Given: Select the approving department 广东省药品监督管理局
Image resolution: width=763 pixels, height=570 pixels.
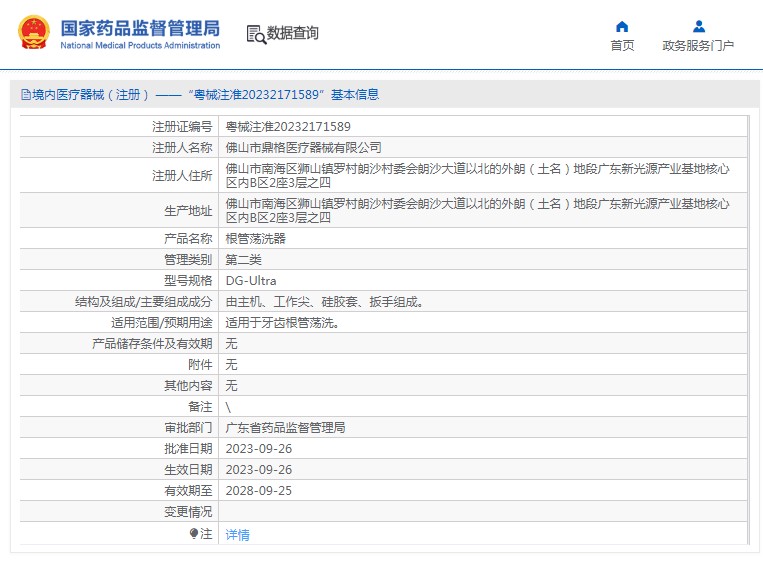Looking at the screenshot, I should coord(285,428).
